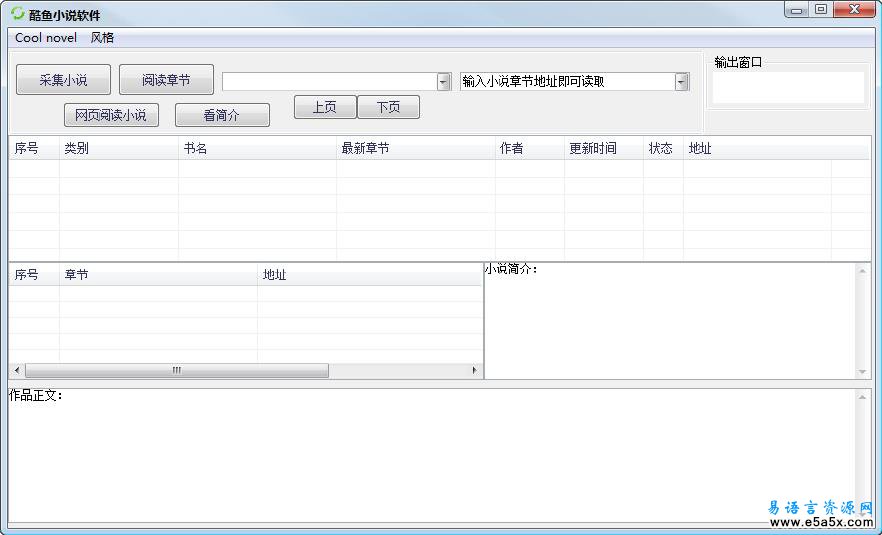Expand the empty combo box dropdown arrow

pyautogui.click(x=443, y=82)
